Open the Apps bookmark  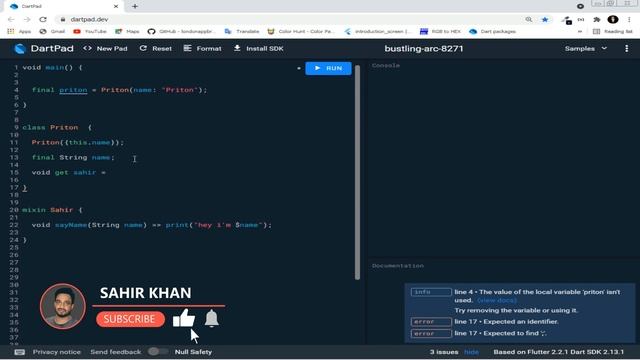pyautogui.click(x=19, y=31)
